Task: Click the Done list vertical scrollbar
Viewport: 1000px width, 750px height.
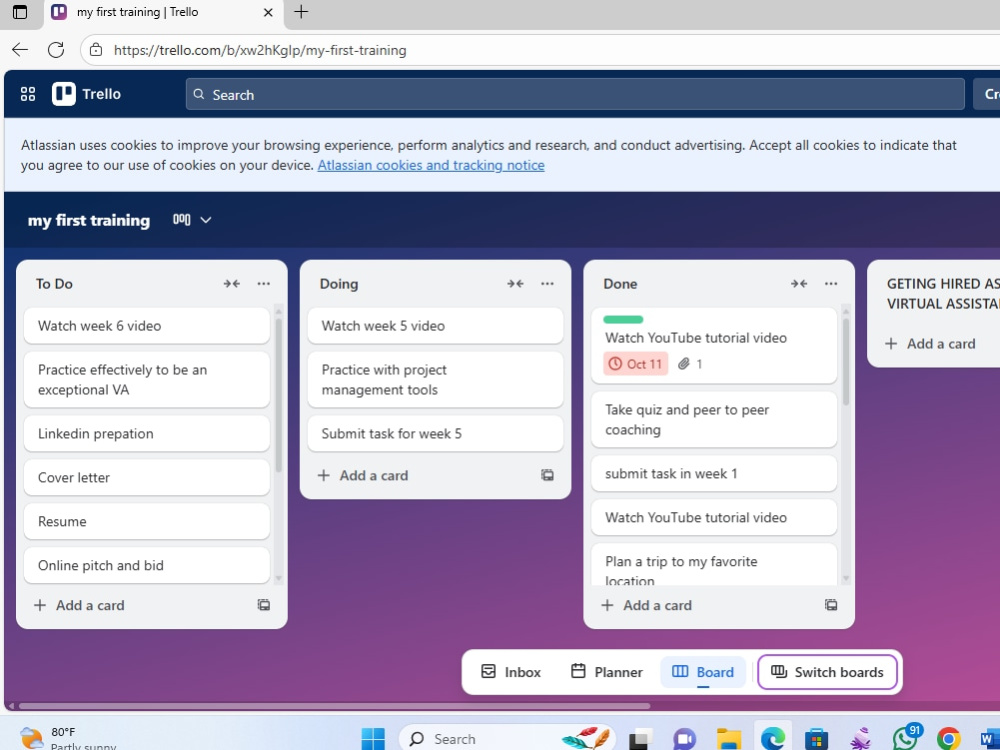Action: [846, 360]
